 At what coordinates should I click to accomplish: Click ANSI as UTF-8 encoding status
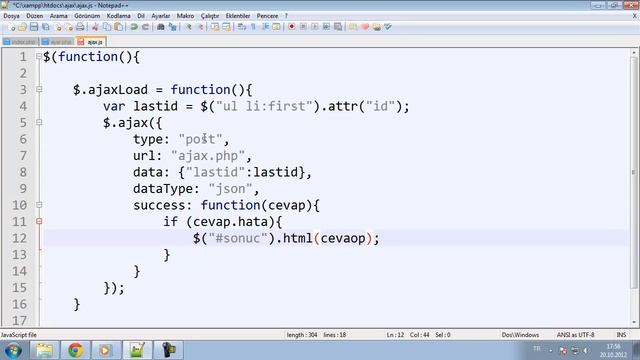(x=576, y=335)
